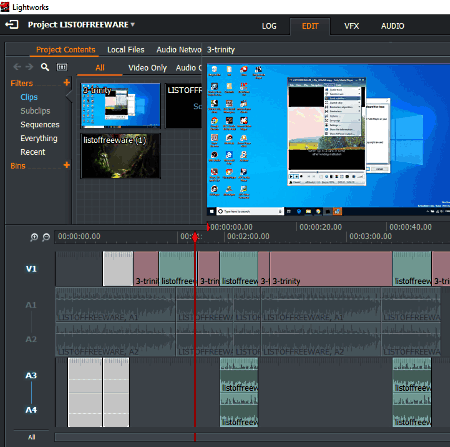Select the first white clip on A3 track
The image size is (450, 447).
[85, 393]
